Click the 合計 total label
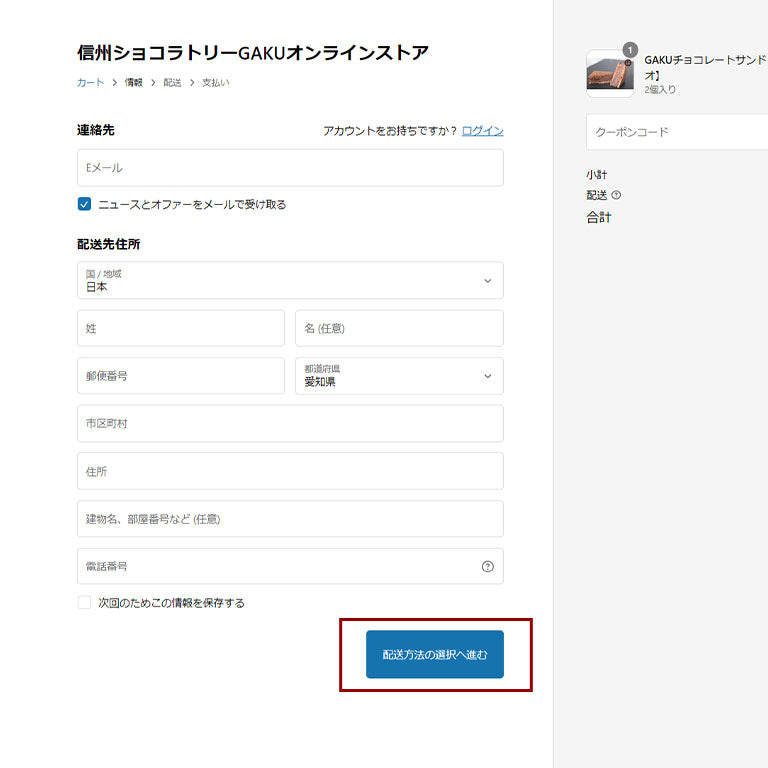768x768 pixels. click(599, 217)
